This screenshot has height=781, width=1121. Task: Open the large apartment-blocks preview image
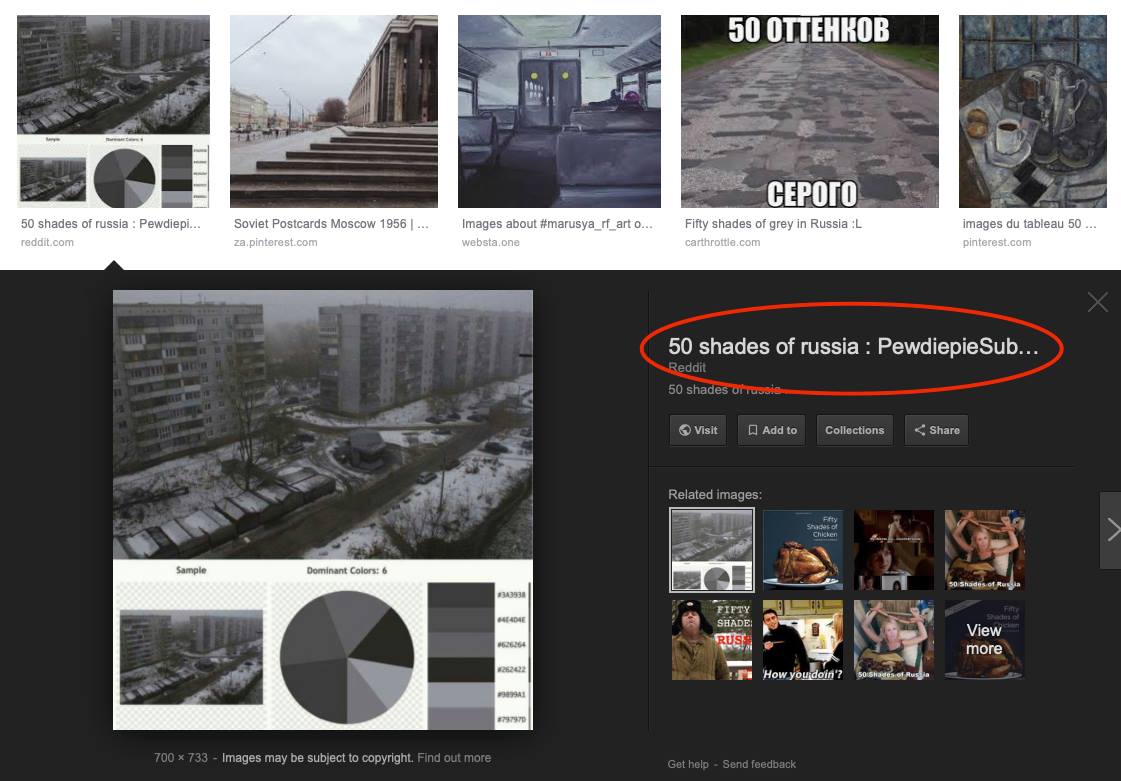point(323,510)
